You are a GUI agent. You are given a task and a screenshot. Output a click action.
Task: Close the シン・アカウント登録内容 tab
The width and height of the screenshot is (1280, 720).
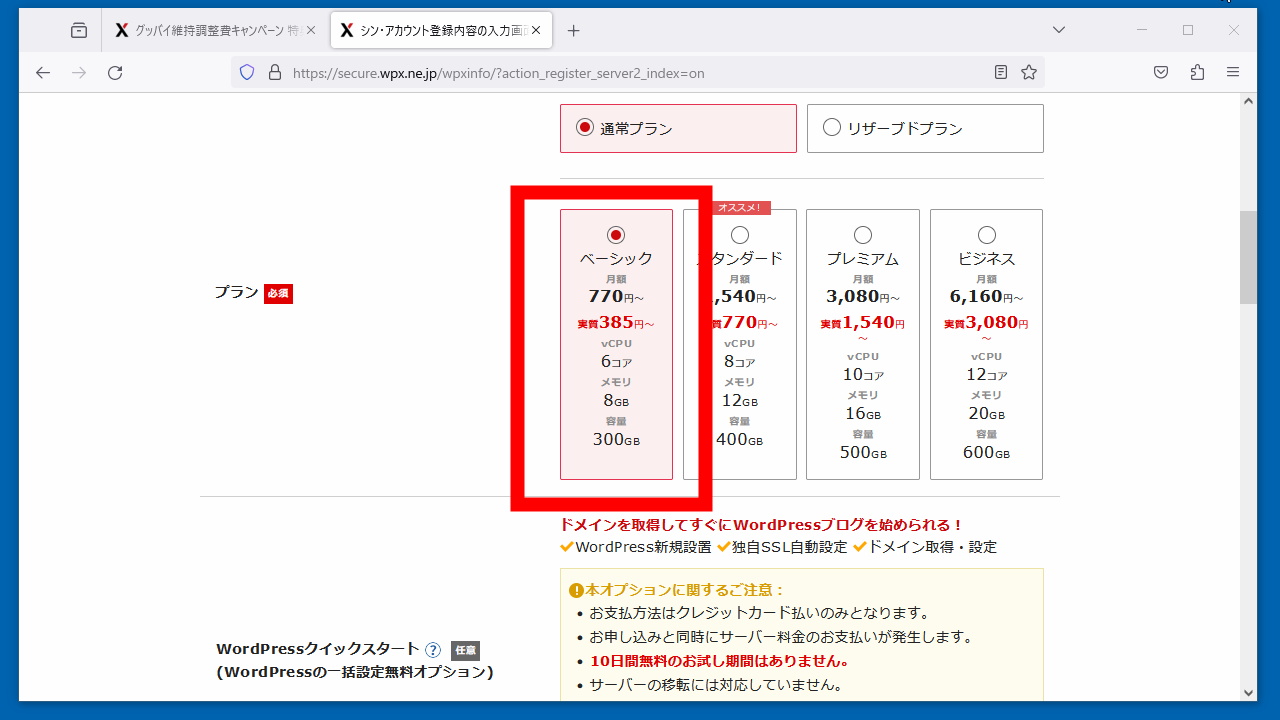point(536,31)
